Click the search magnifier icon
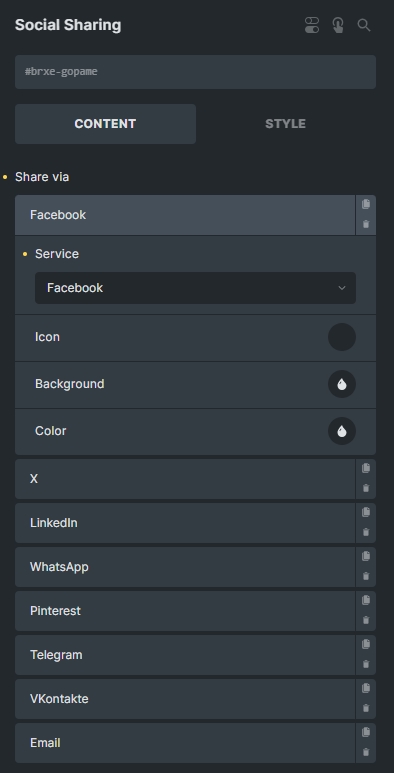394x773 pixels. 364,25
